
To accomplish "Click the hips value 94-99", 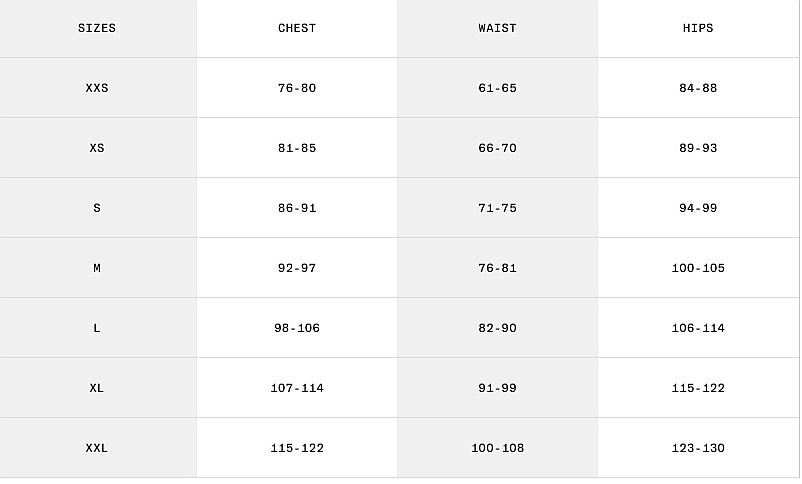I will pyautogui.click(x=698, y=208).
